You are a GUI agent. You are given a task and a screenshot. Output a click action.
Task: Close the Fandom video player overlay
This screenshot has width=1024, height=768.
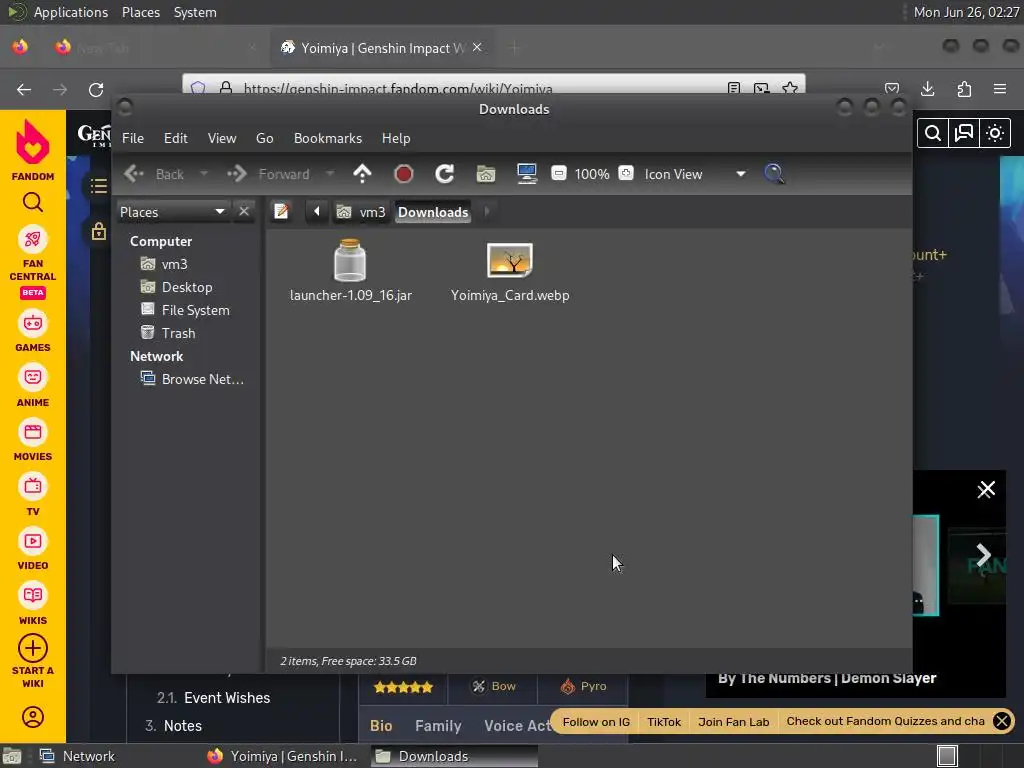tap(986, 489)
